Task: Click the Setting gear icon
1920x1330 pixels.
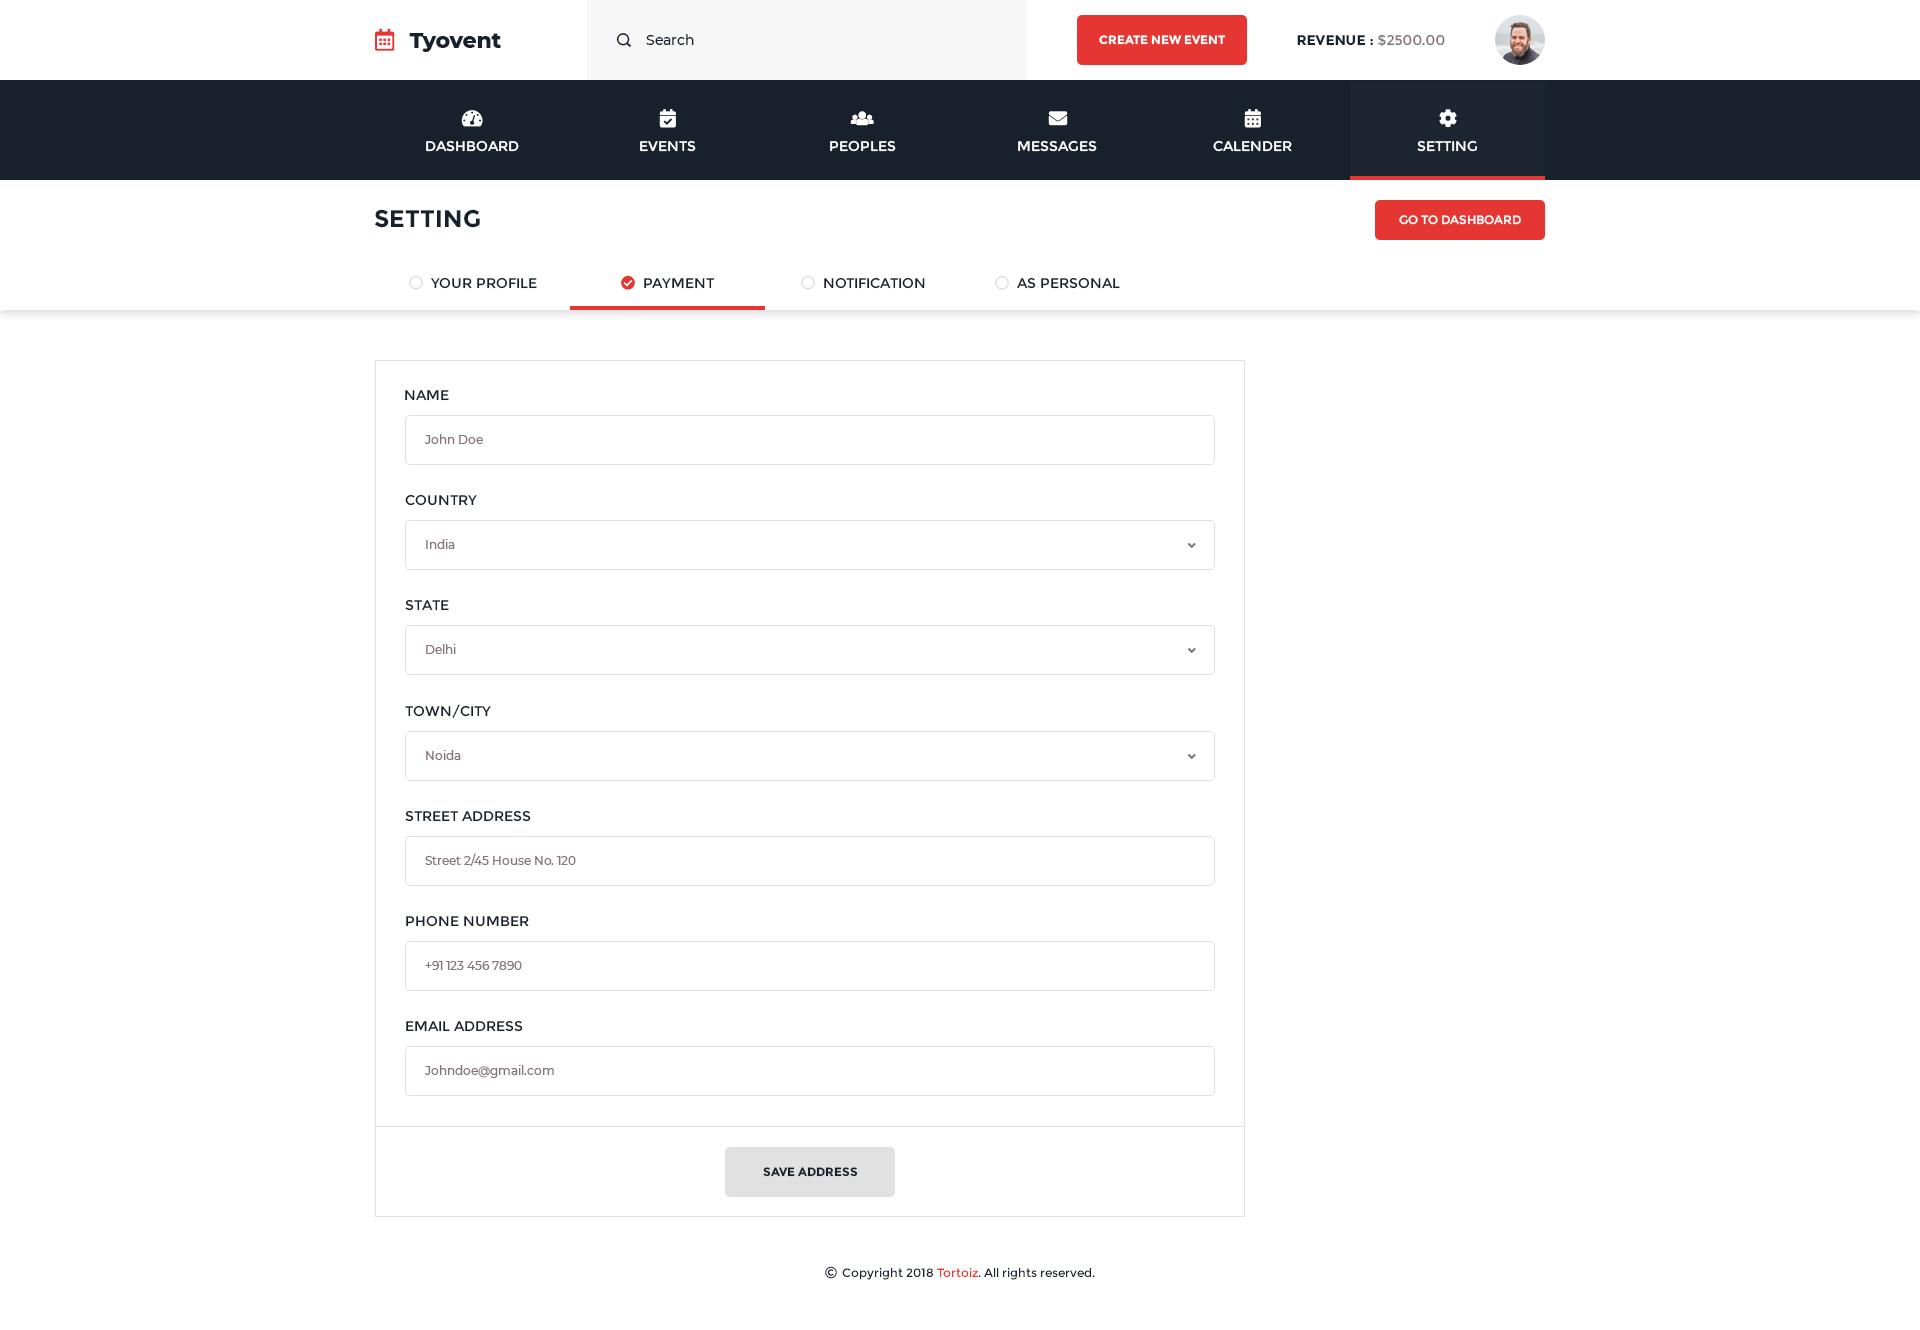Action: (1447, 118)
